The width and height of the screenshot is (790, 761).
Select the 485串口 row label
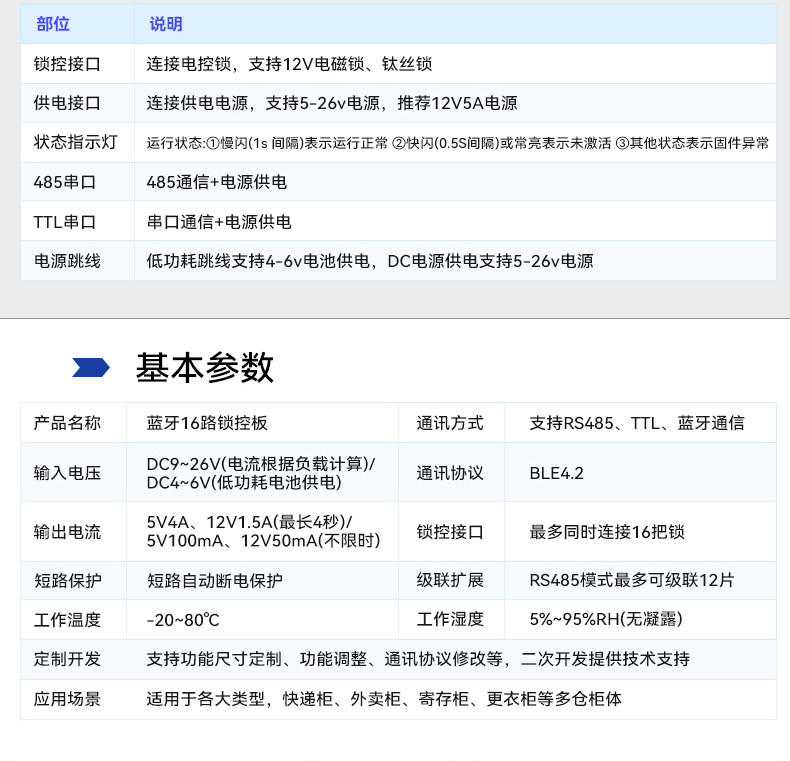point(65,182)
